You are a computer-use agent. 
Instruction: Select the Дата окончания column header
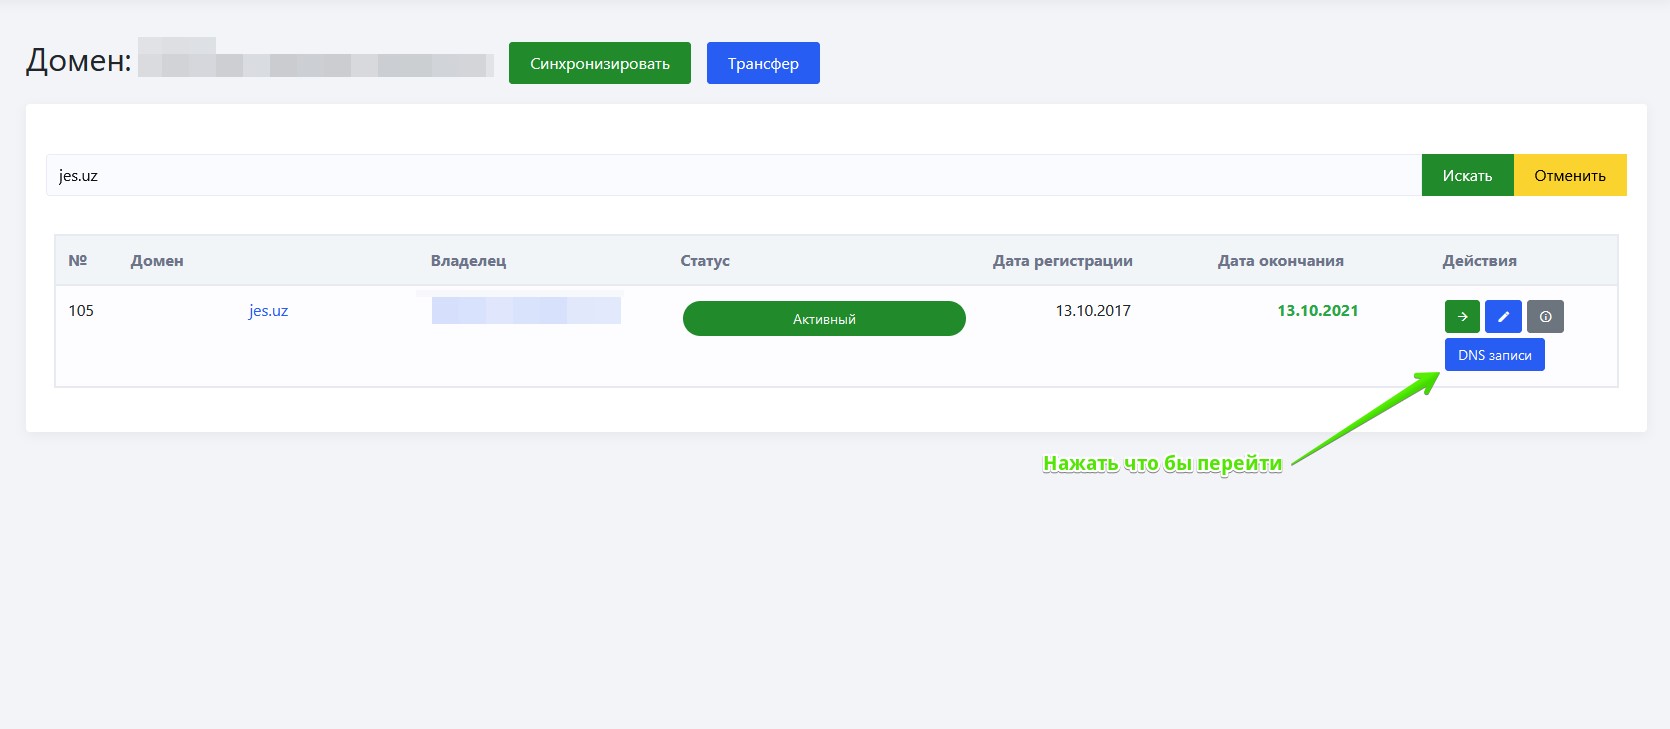[x=1280, y=261]
